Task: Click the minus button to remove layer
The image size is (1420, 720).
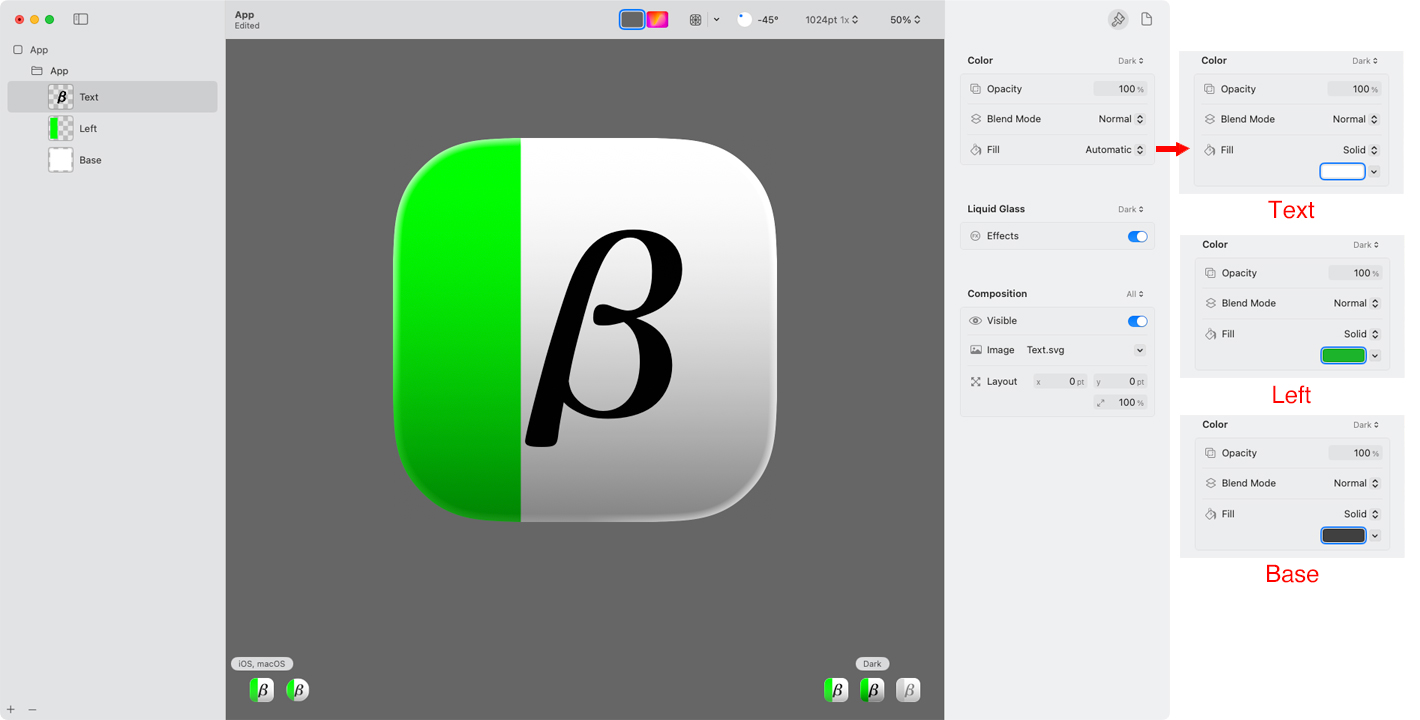Action: [32, 709]
